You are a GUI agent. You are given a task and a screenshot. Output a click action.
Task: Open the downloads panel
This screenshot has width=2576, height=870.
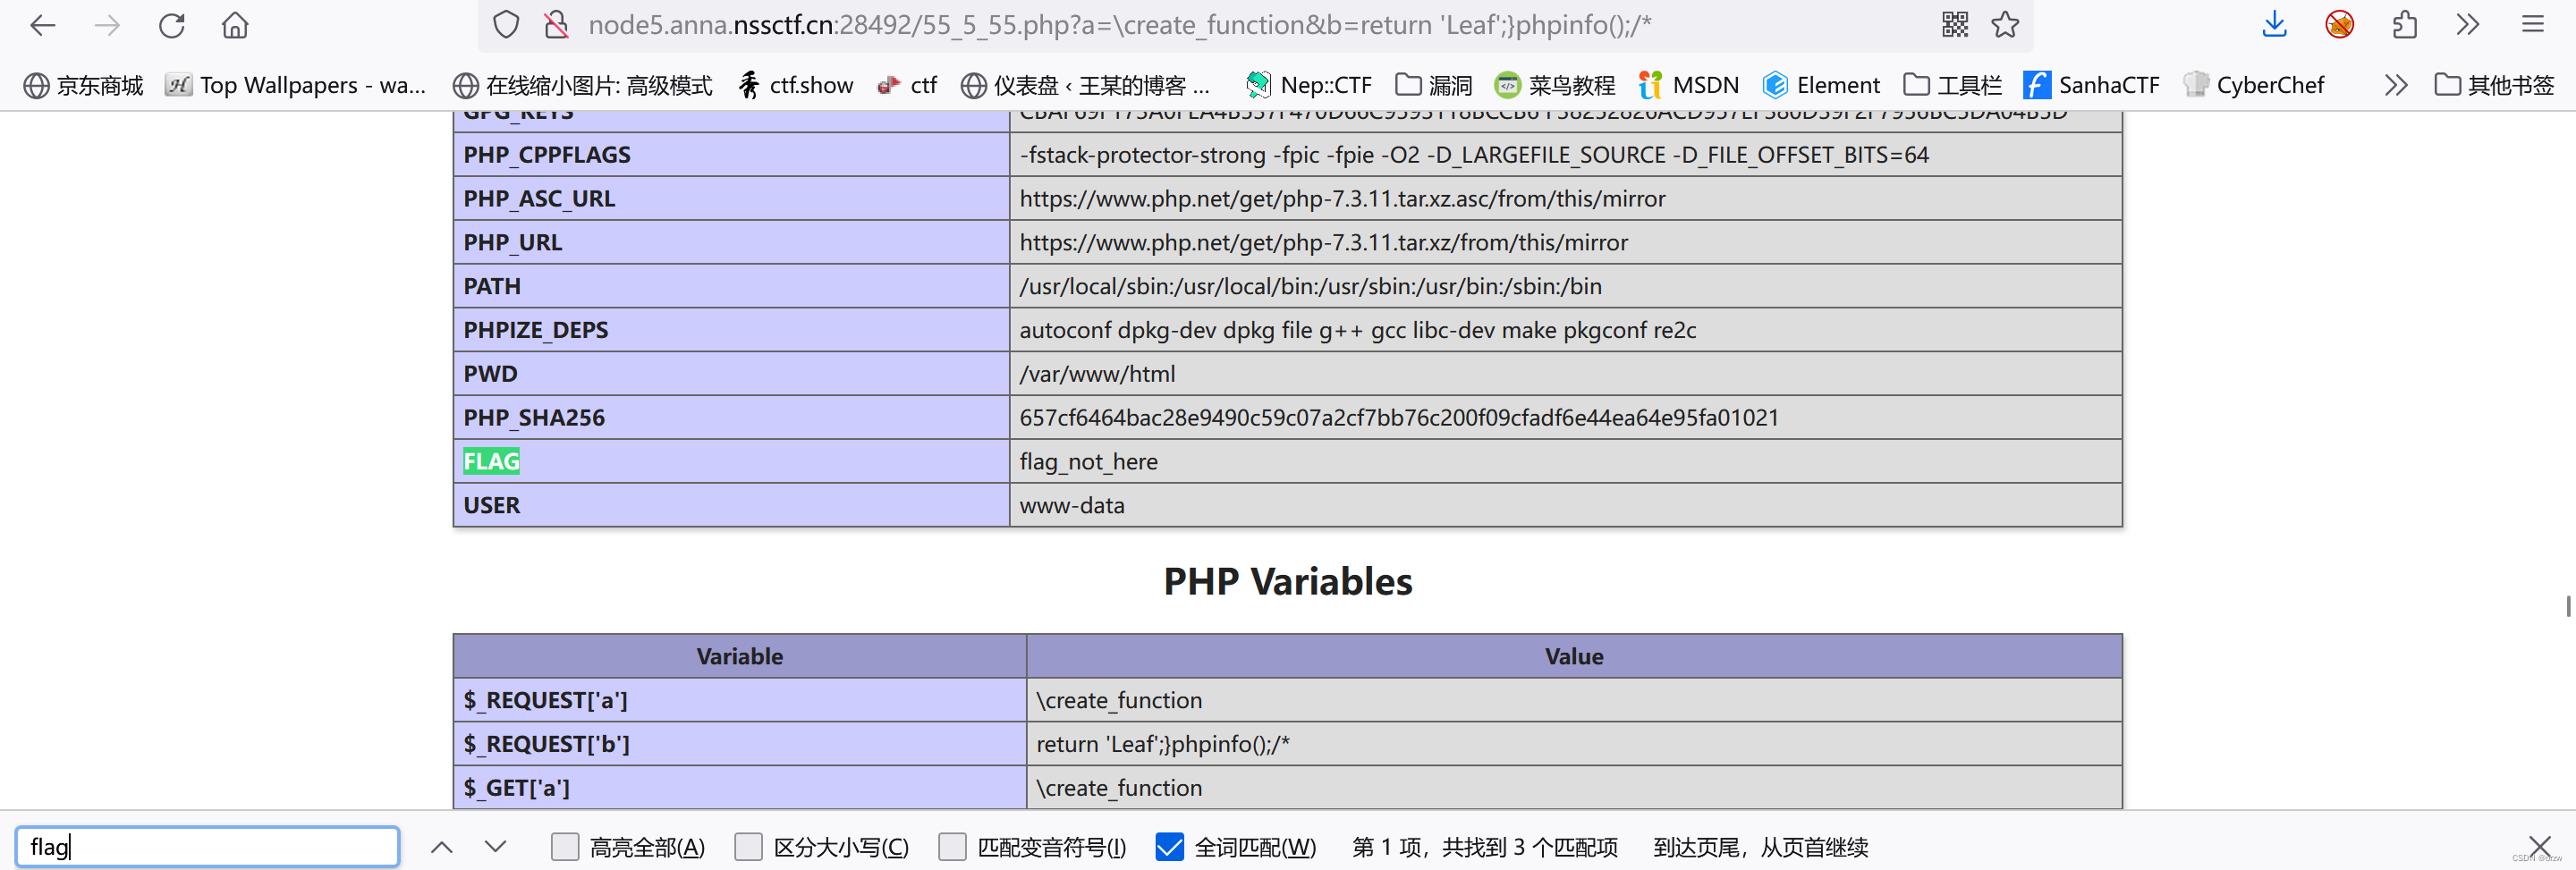click(2274, 25)
